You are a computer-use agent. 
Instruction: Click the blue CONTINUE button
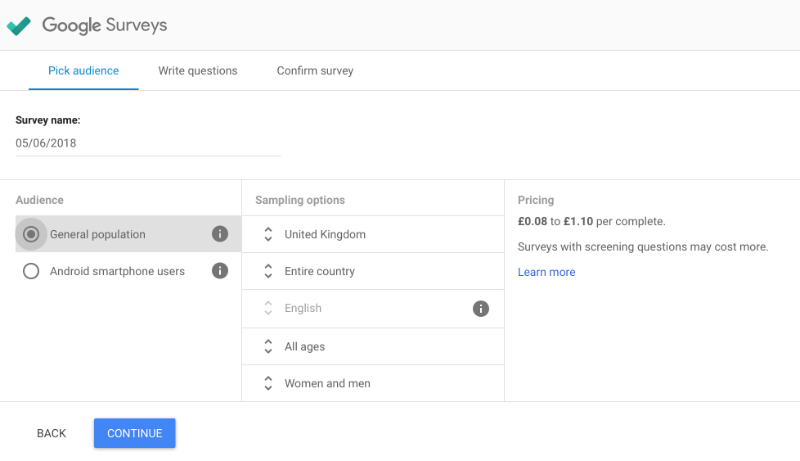(135, 433)
